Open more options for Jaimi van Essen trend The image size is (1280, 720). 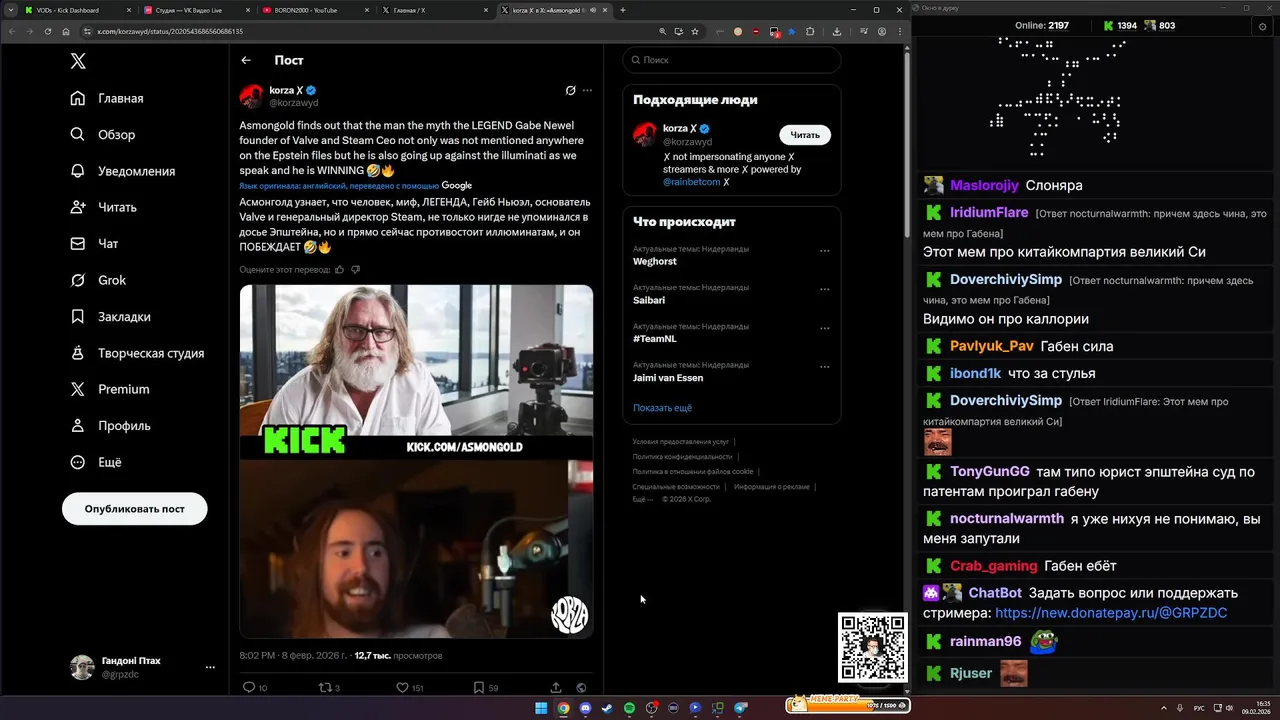[x=824, y=367]
